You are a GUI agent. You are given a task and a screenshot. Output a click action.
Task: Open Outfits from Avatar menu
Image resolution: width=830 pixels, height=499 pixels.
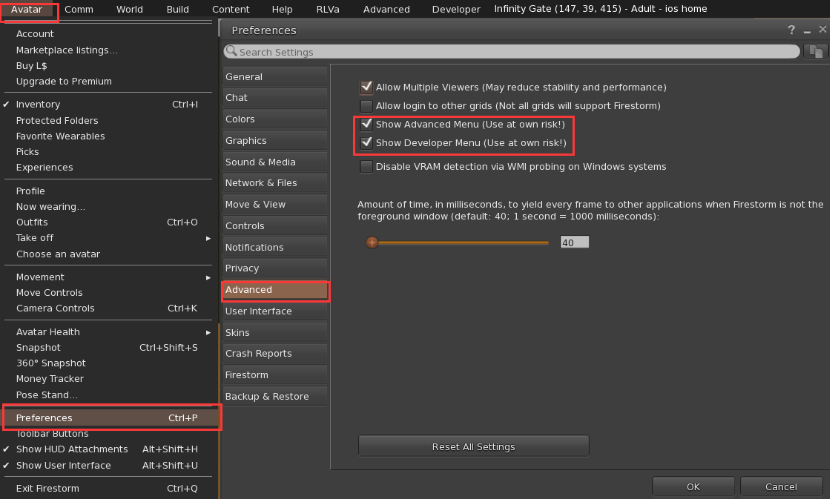pyautogui.click(x=107, y=222)
